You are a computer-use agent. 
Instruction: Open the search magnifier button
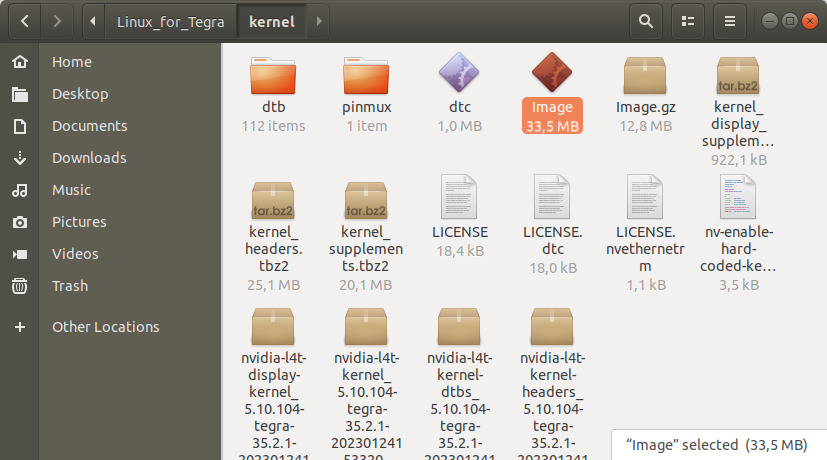coord(646,22)
